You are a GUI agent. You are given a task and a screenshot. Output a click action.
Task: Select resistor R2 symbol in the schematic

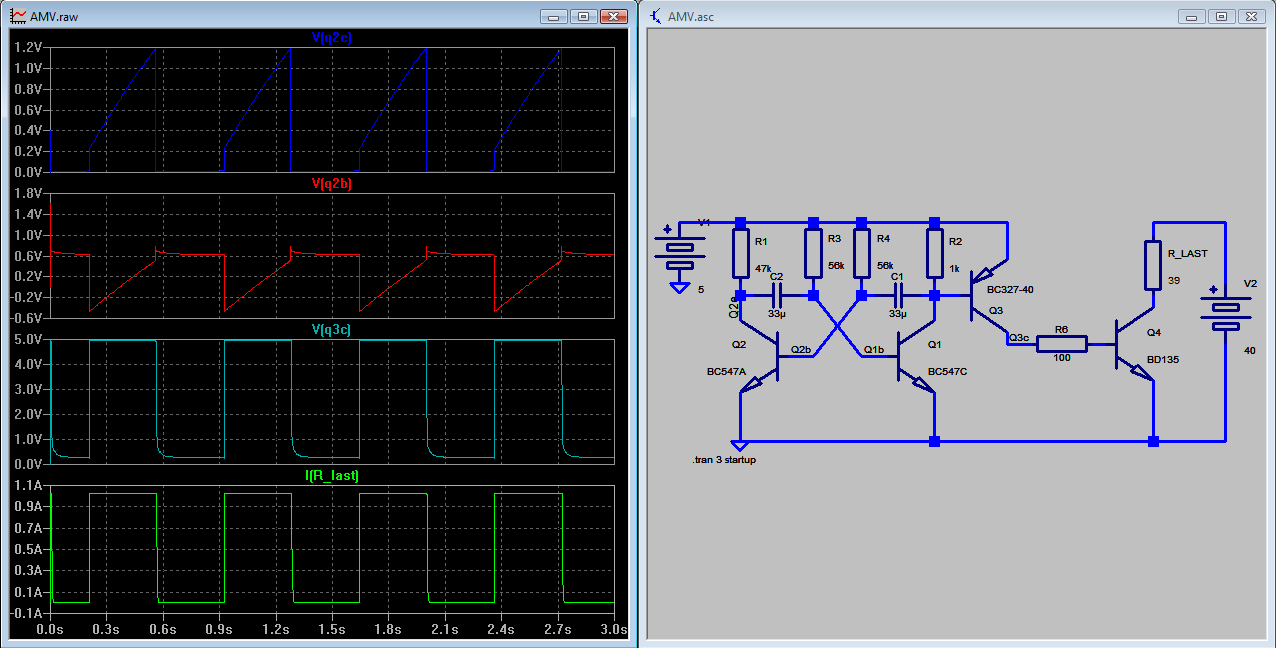coord(934,255)
